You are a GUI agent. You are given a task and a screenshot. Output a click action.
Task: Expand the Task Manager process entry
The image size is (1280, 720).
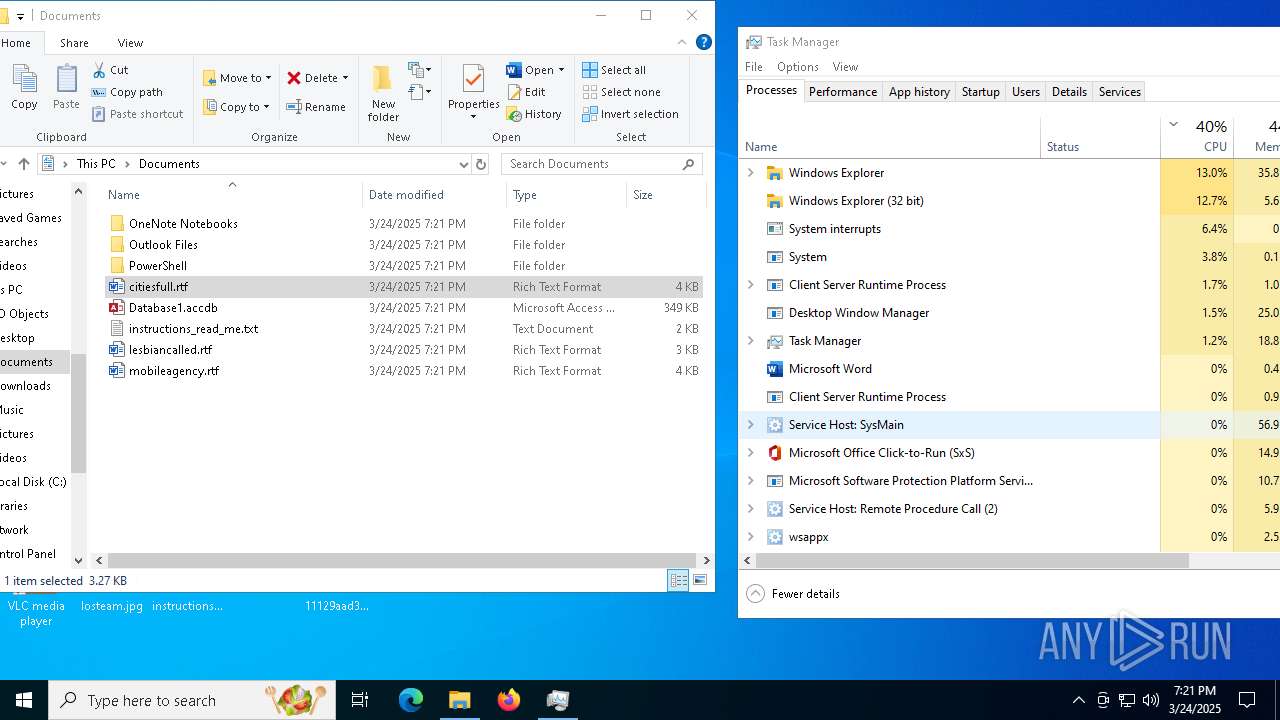751,341
